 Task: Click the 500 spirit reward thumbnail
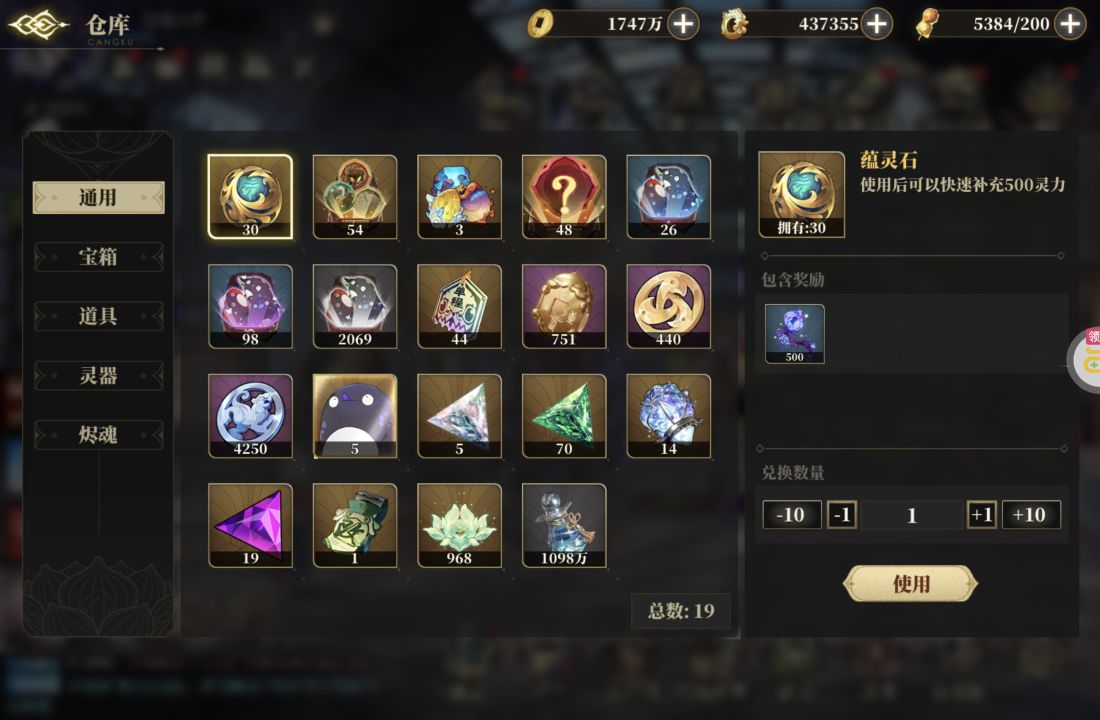click(x=794, y=334)
